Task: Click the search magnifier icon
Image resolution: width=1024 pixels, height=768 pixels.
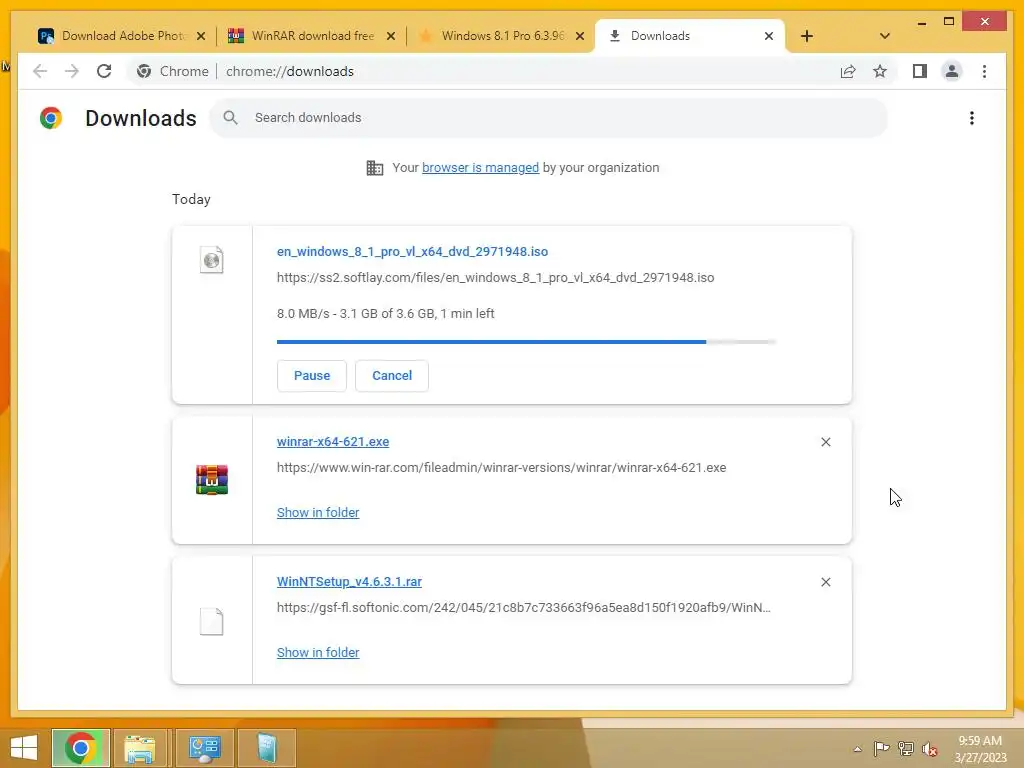Action: point(230,118)
